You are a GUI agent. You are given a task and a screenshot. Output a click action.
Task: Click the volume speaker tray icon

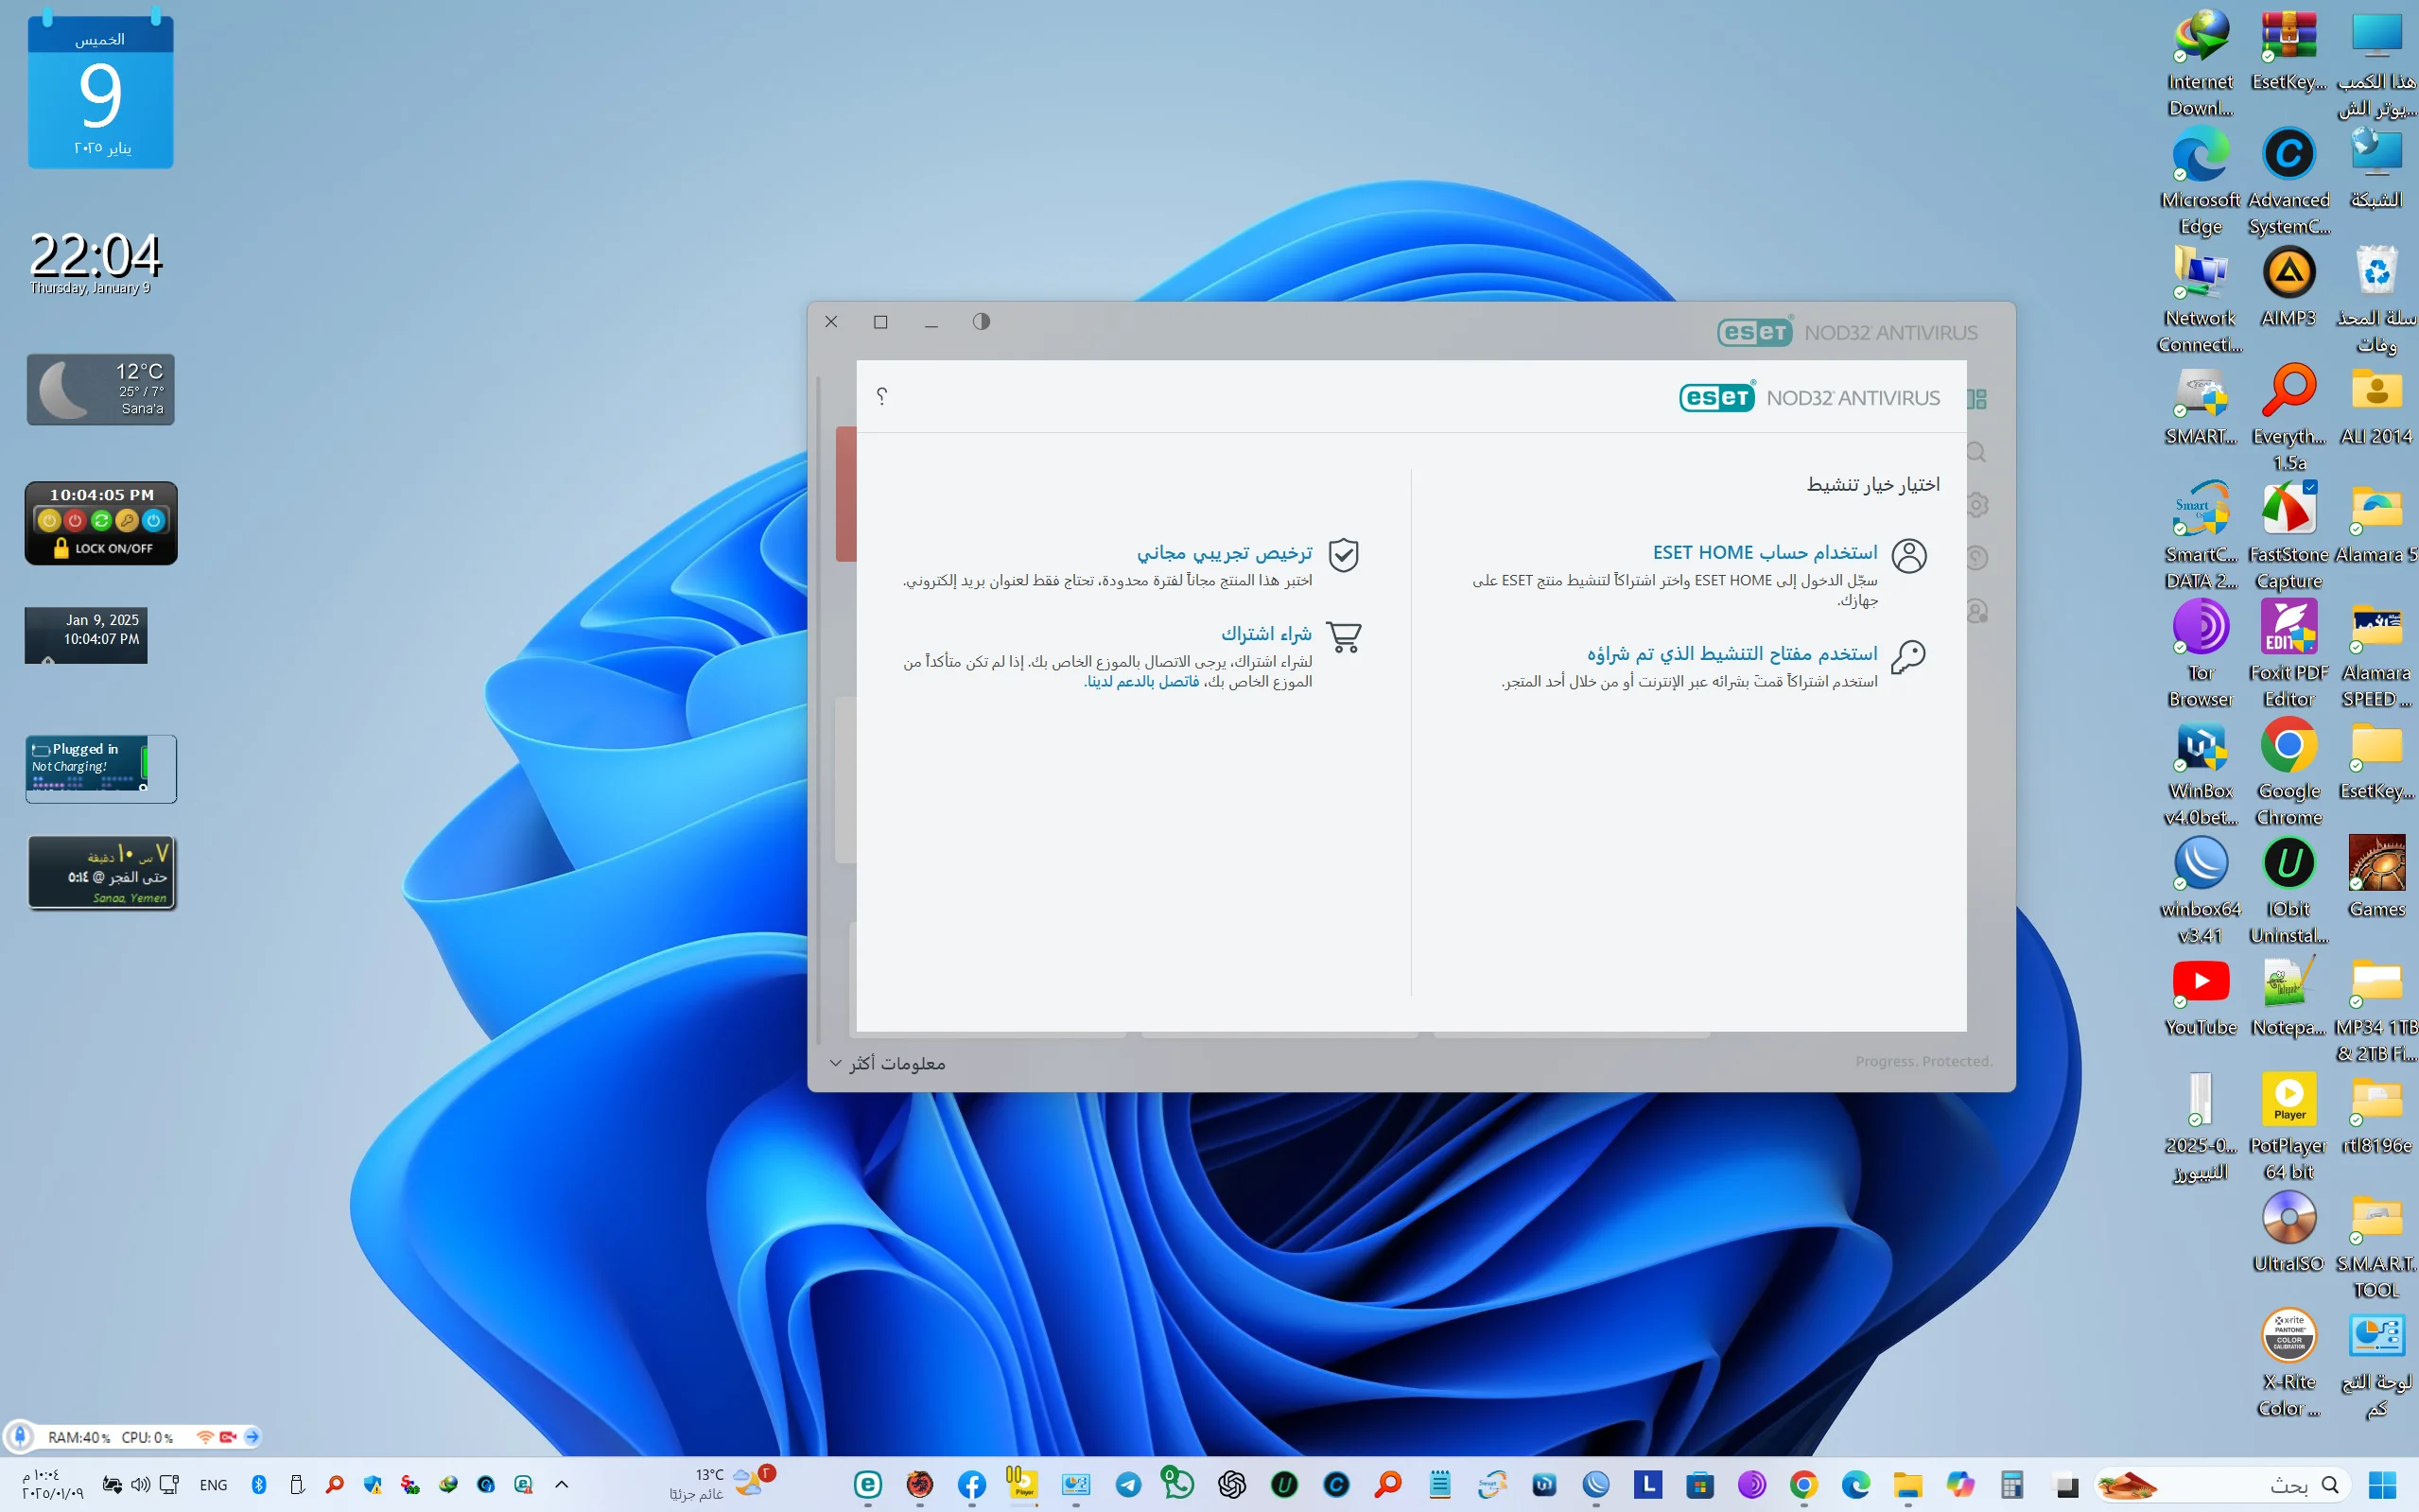coord(140,1485)
